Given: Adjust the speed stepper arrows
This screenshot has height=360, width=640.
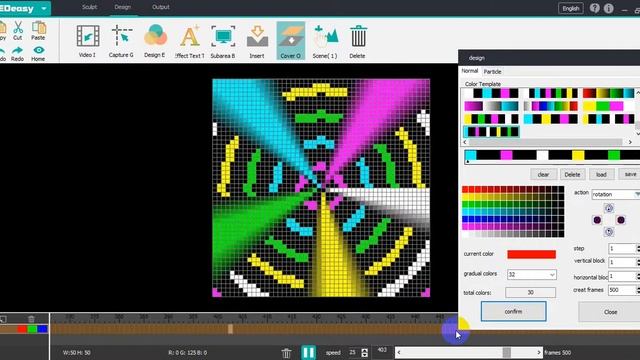Looking at the screenshot, I should pyautogui.click(x=364, y=353).
